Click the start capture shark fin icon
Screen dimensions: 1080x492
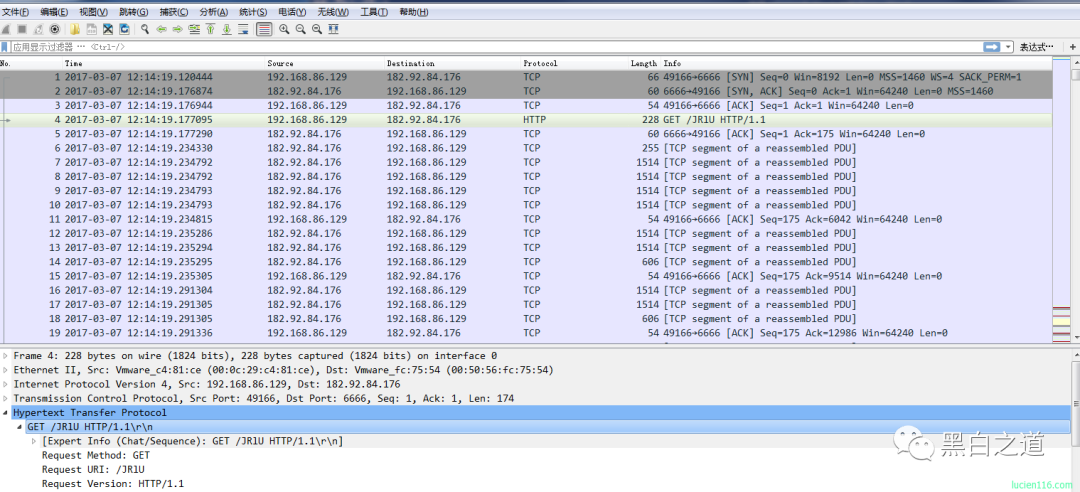(x=6, y=29)
